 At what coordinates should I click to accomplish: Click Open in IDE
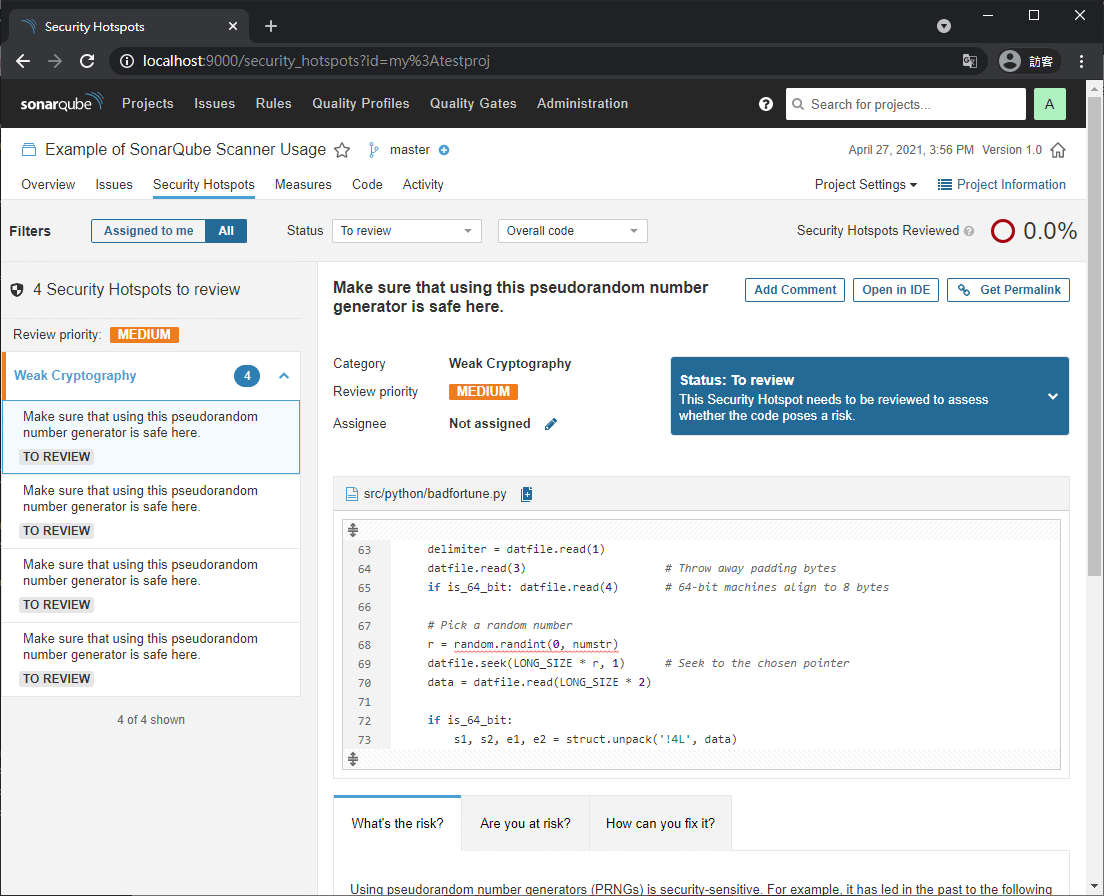[896, 290]
